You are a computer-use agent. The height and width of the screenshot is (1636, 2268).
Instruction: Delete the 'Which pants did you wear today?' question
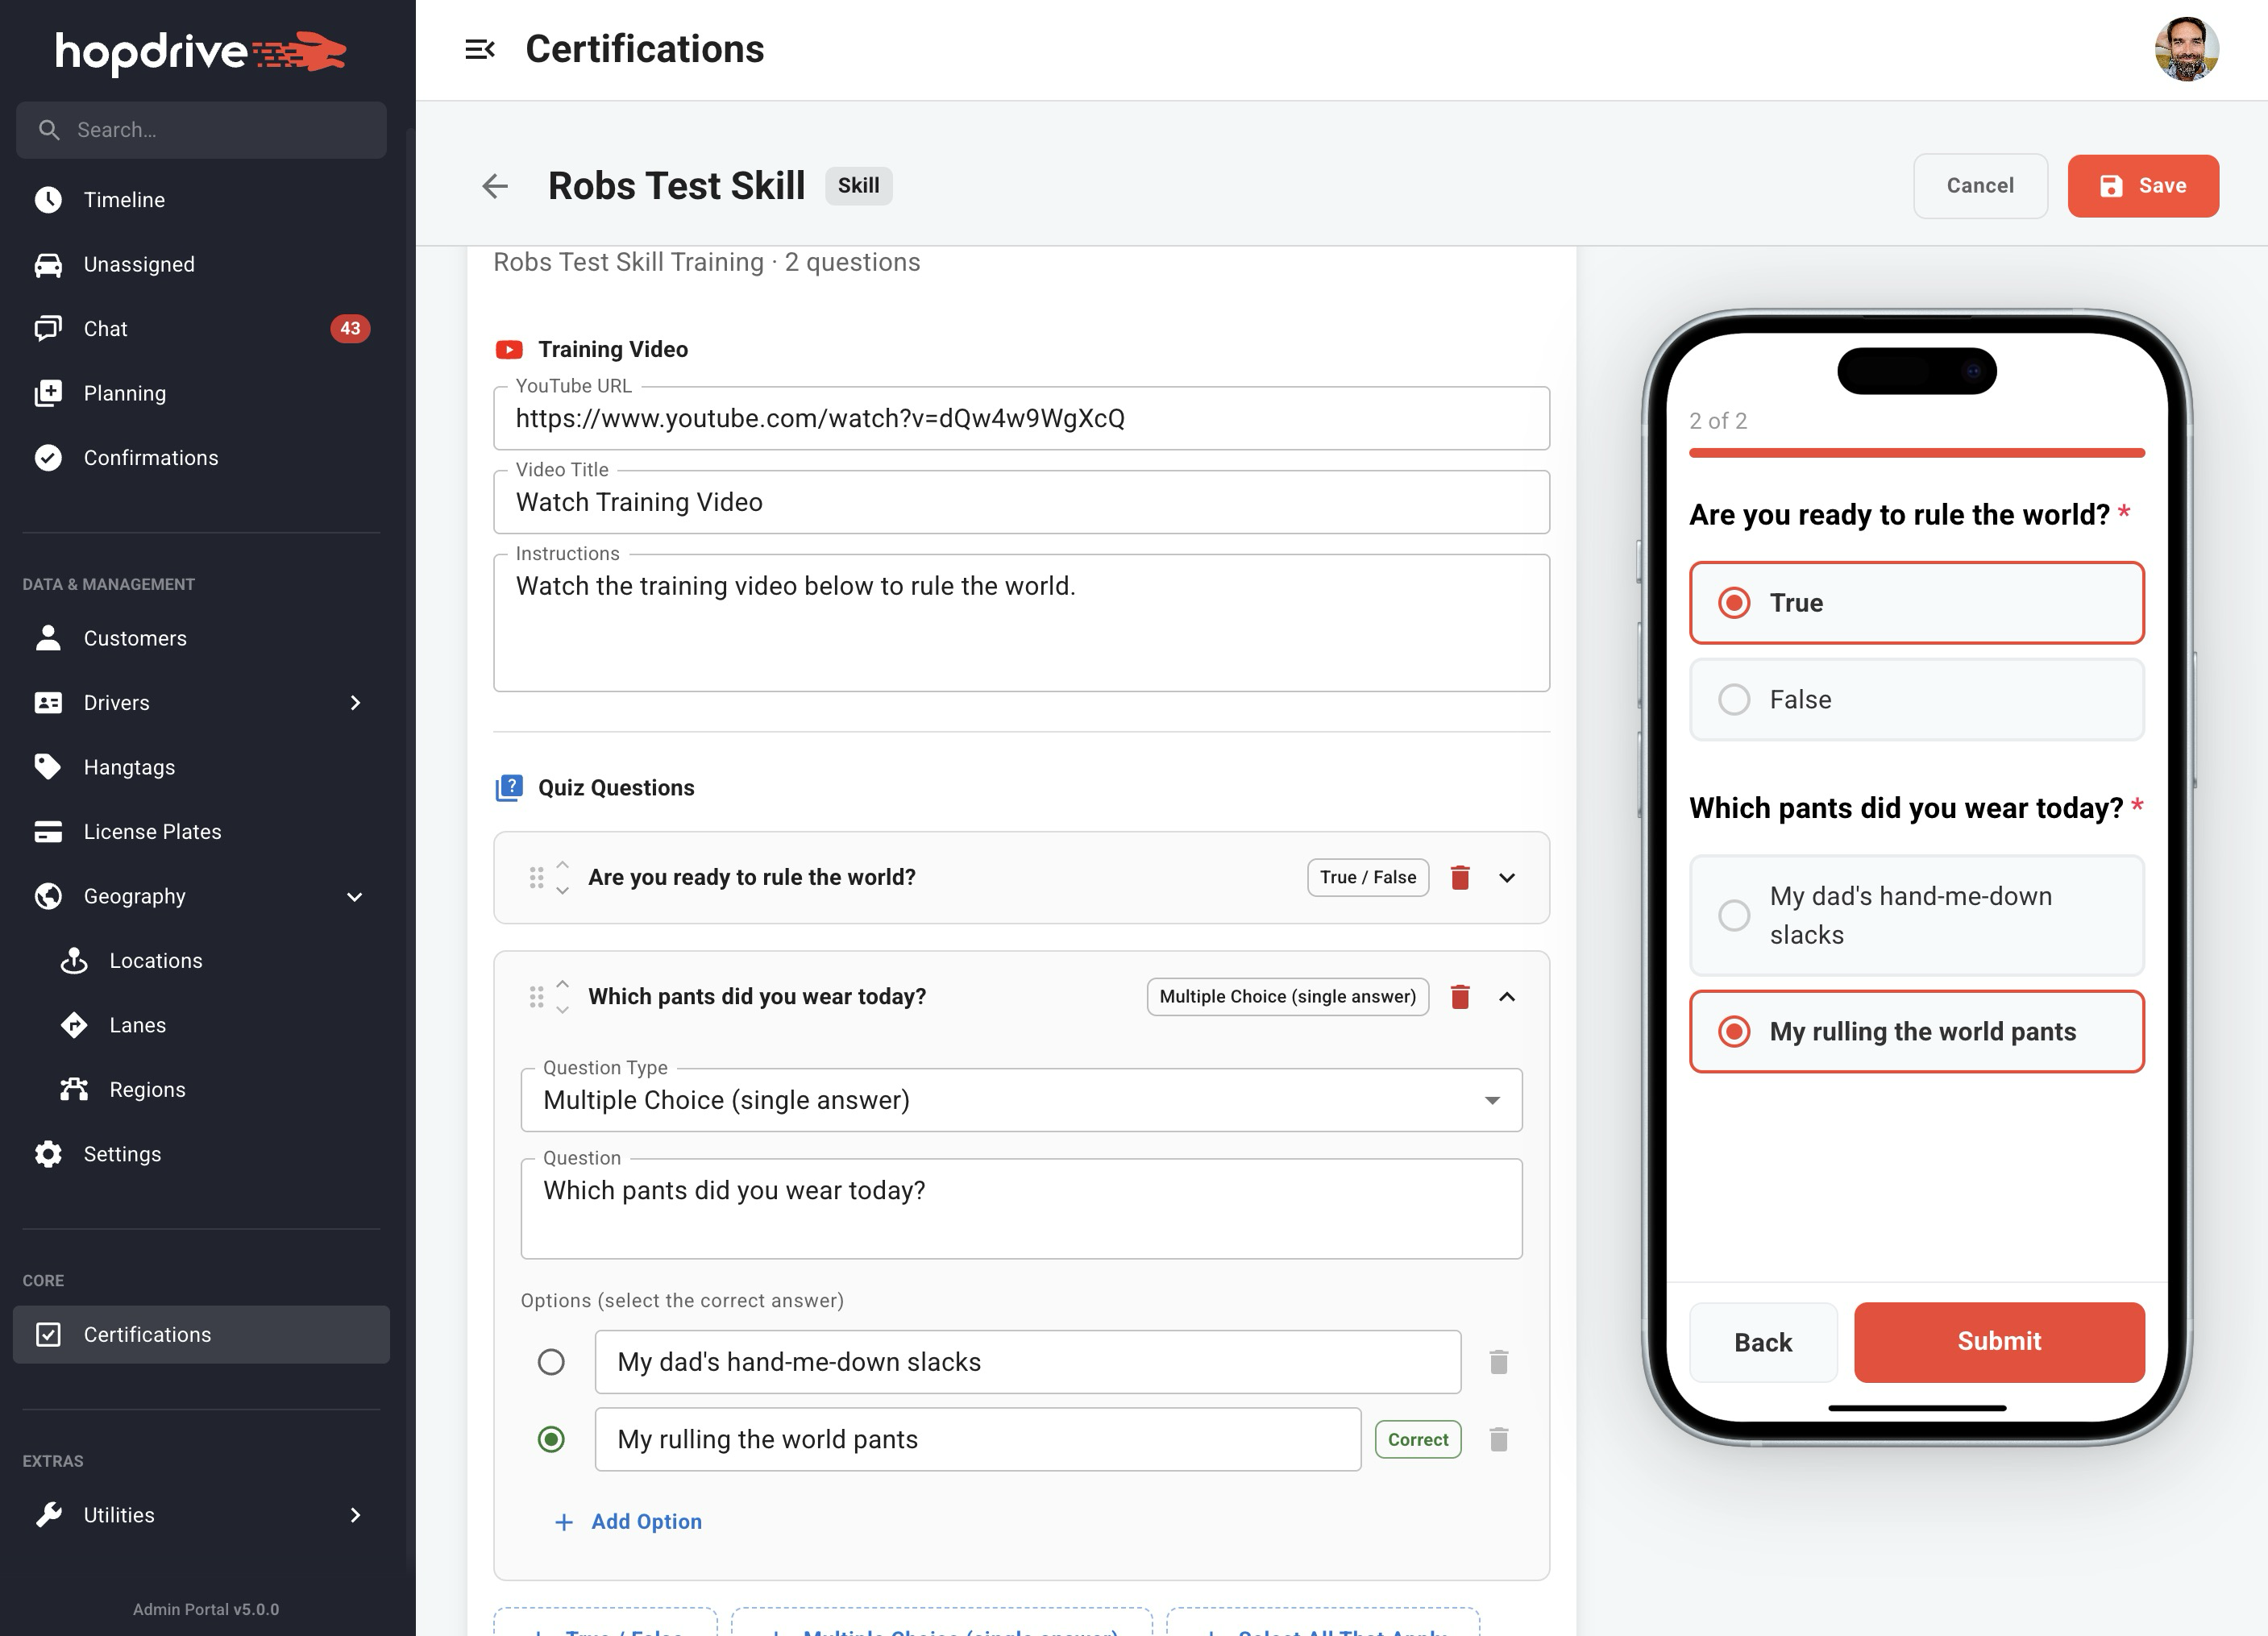[x=1459, y=996]
